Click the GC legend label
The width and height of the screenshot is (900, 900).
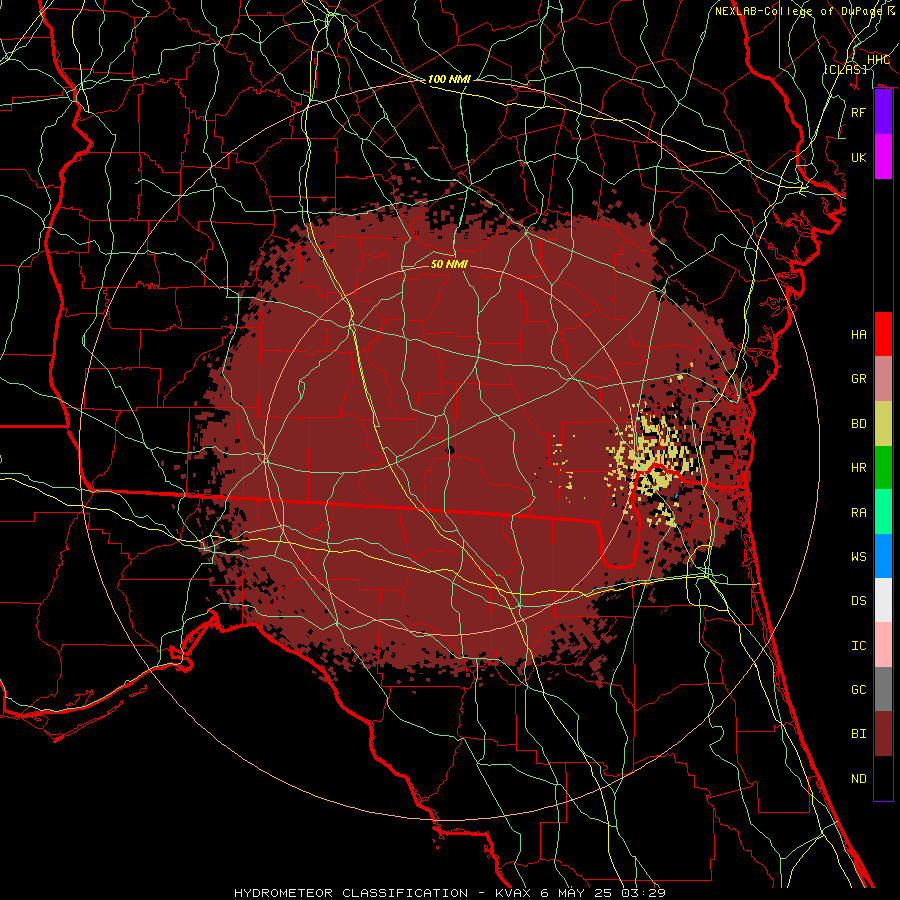point(859,690)
